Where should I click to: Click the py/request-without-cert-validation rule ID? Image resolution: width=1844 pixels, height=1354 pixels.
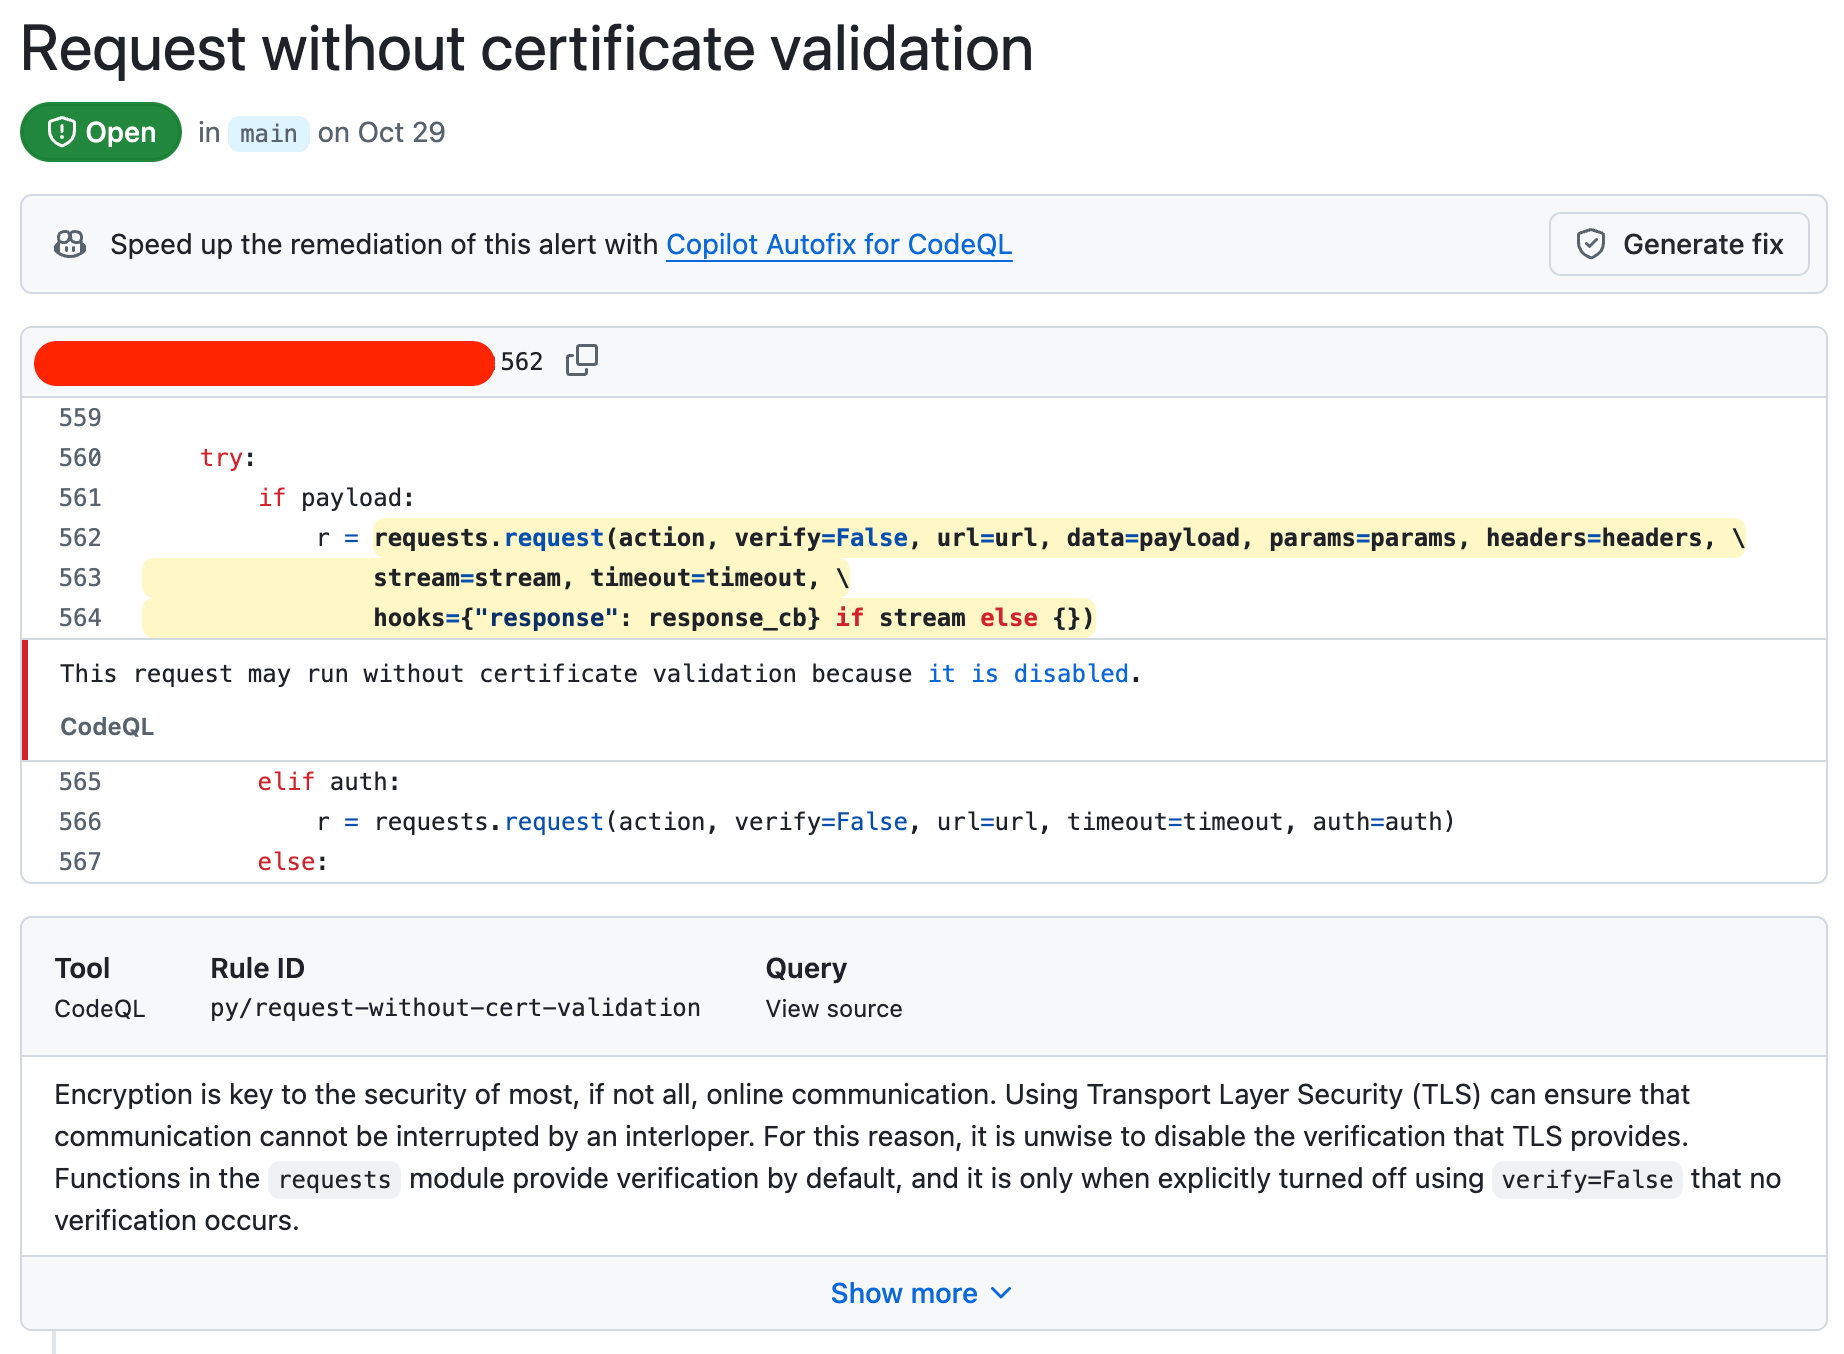(455, 1008)
